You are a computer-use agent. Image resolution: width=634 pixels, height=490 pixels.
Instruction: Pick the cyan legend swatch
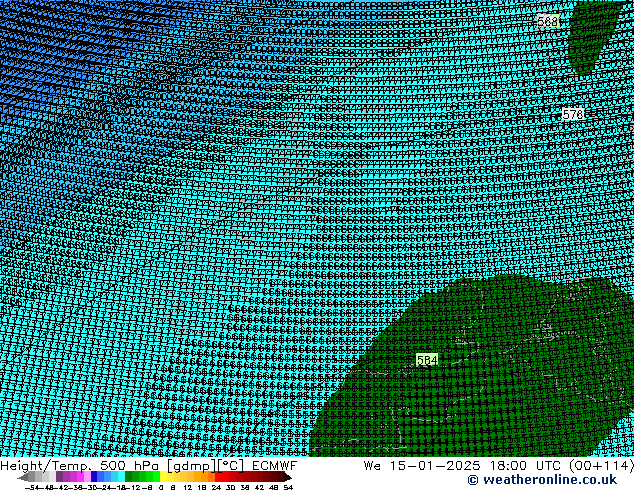click(121, 477)
